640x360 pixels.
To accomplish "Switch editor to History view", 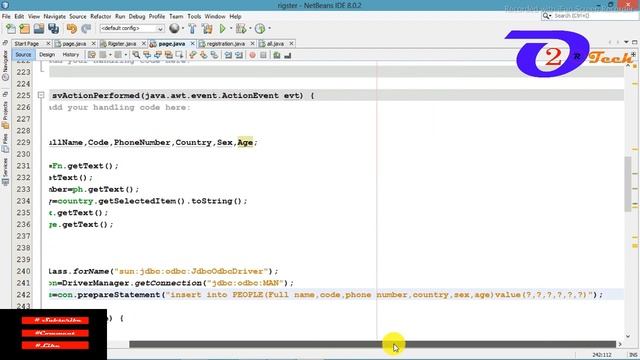I will pos(71,55).
